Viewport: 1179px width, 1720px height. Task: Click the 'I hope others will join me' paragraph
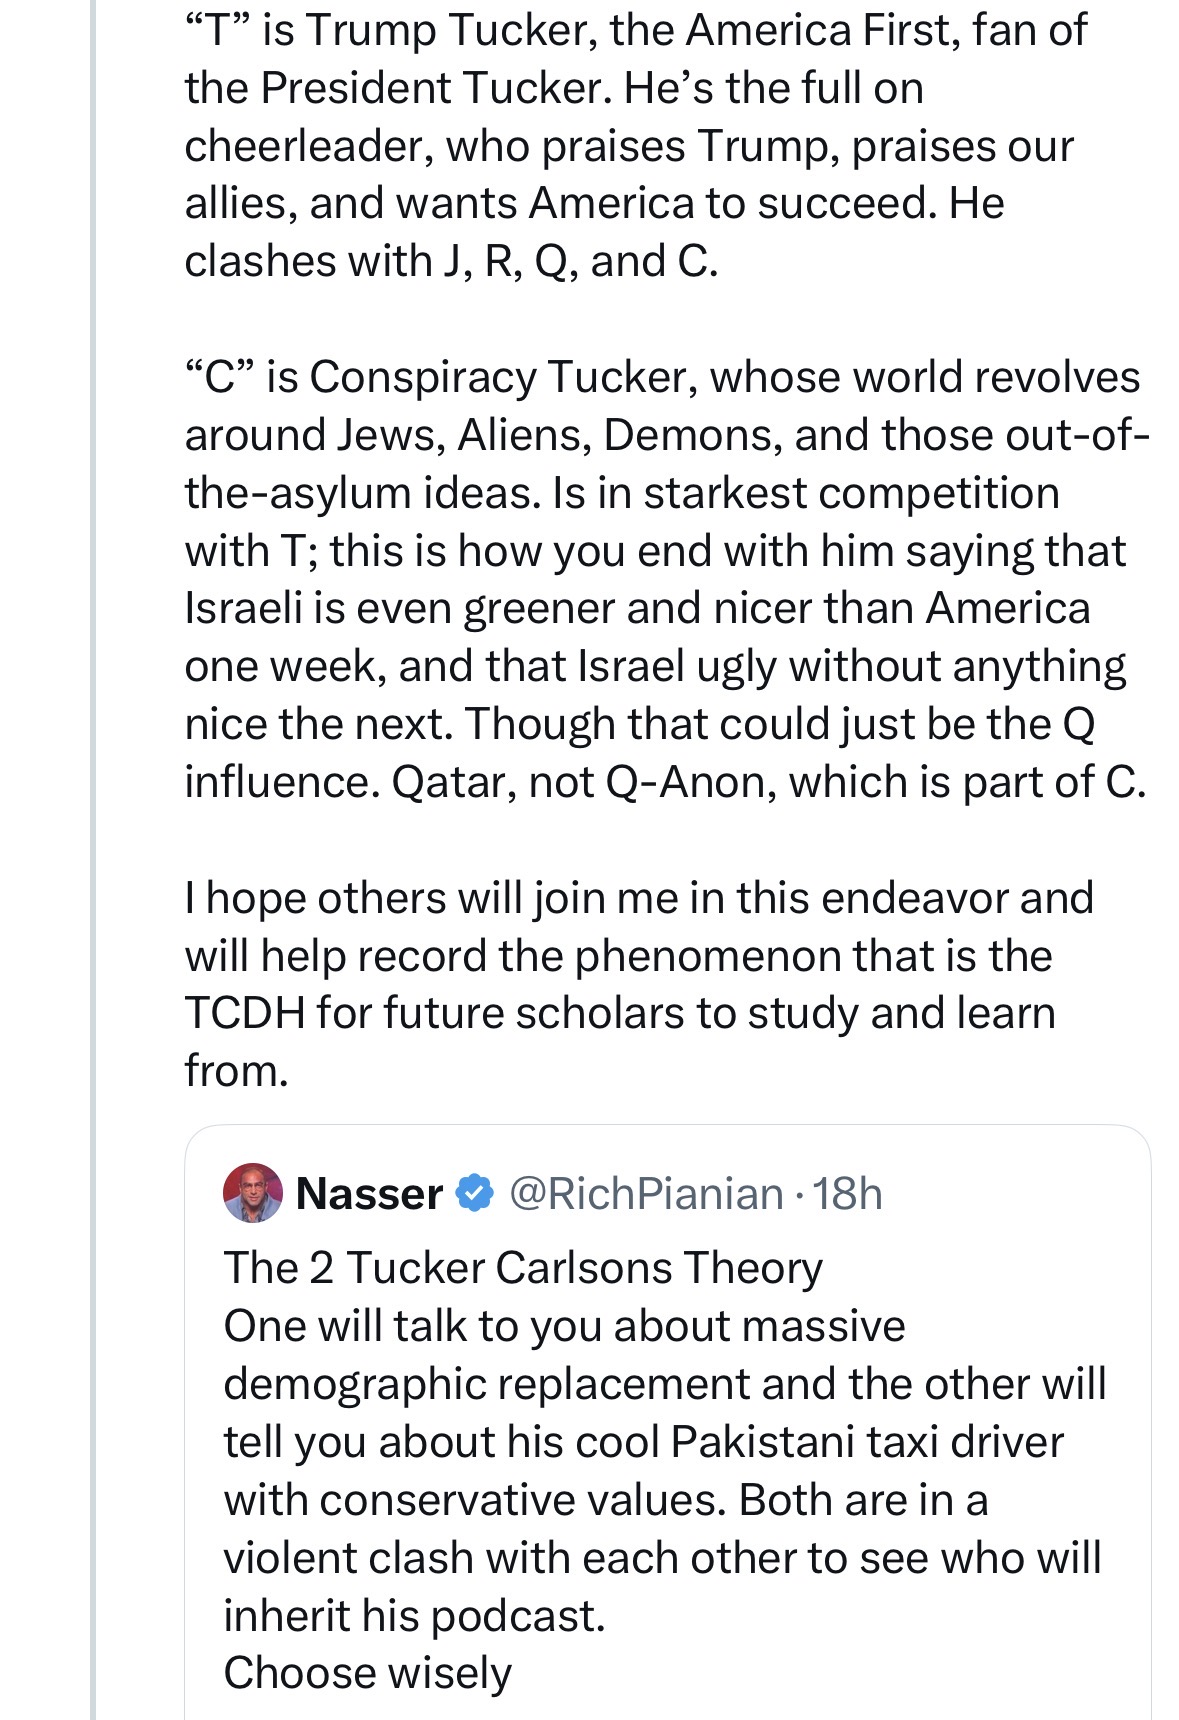638,898
